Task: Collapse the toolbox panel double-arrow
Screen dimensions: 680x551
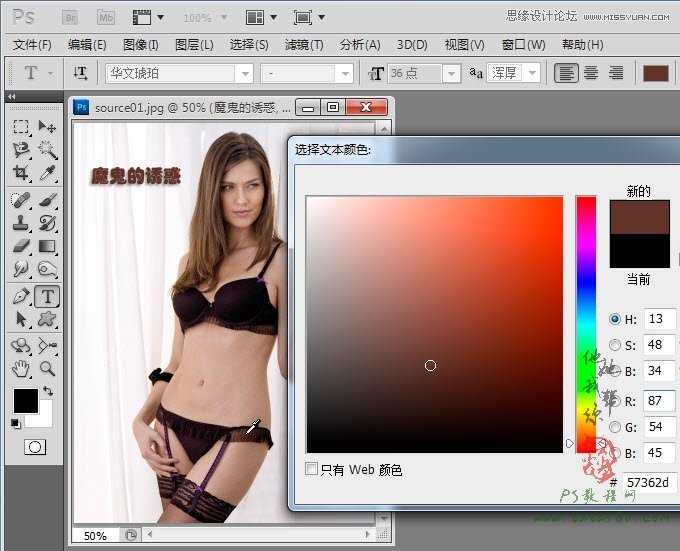Action: pyautogui.click(x=12, y=96)
